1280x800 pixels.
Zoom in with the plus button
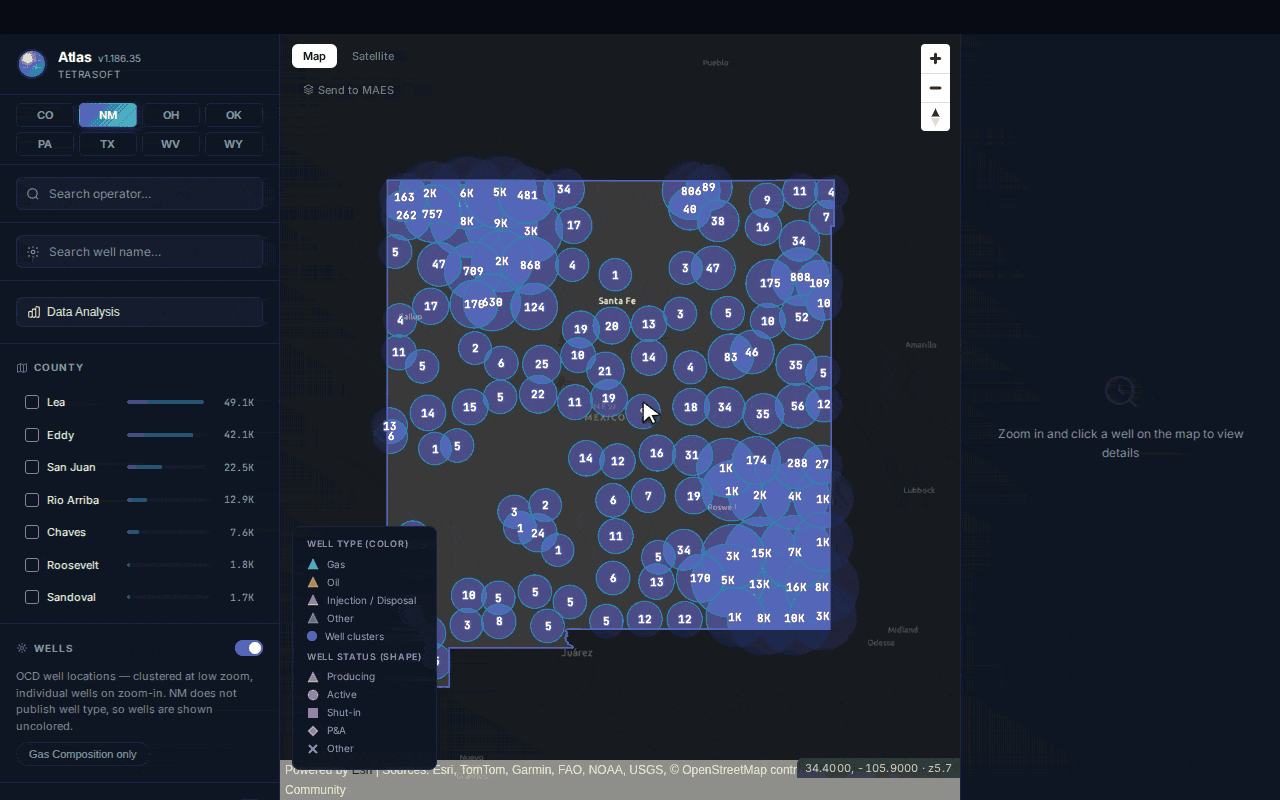pos(935,58)
